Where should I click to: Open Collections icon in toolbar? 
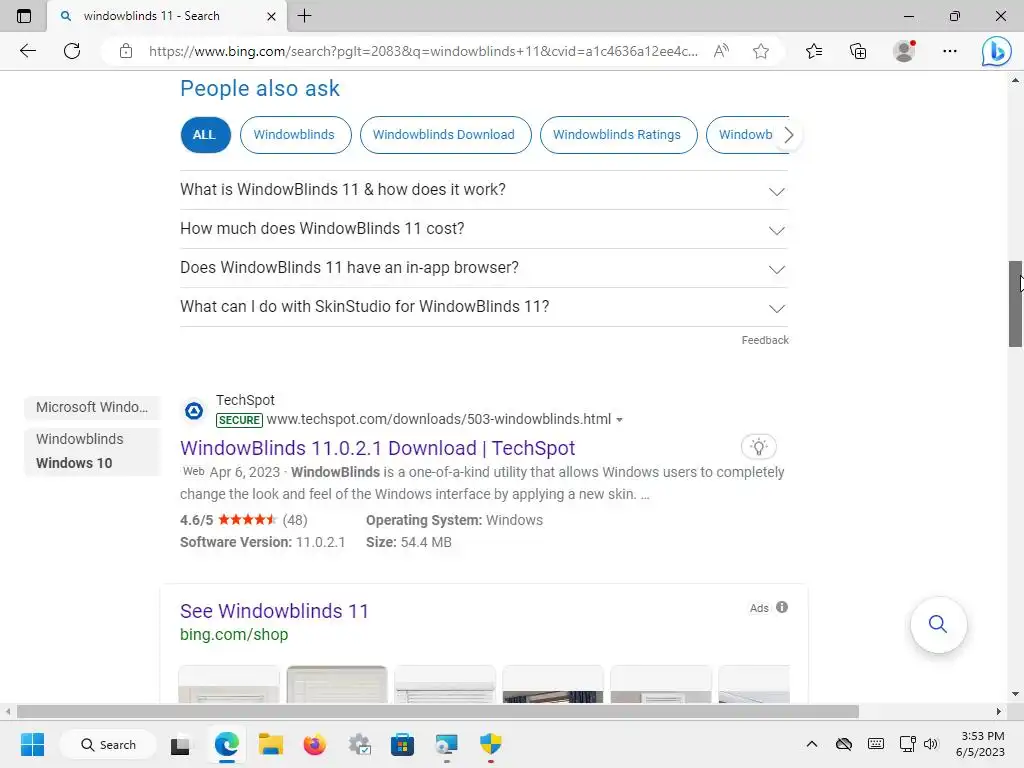858,51
